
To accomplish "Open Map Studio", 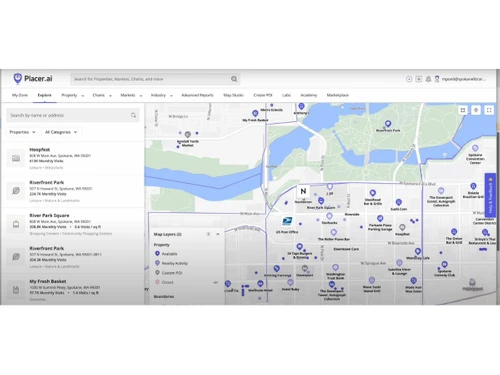I will point(233,95).
